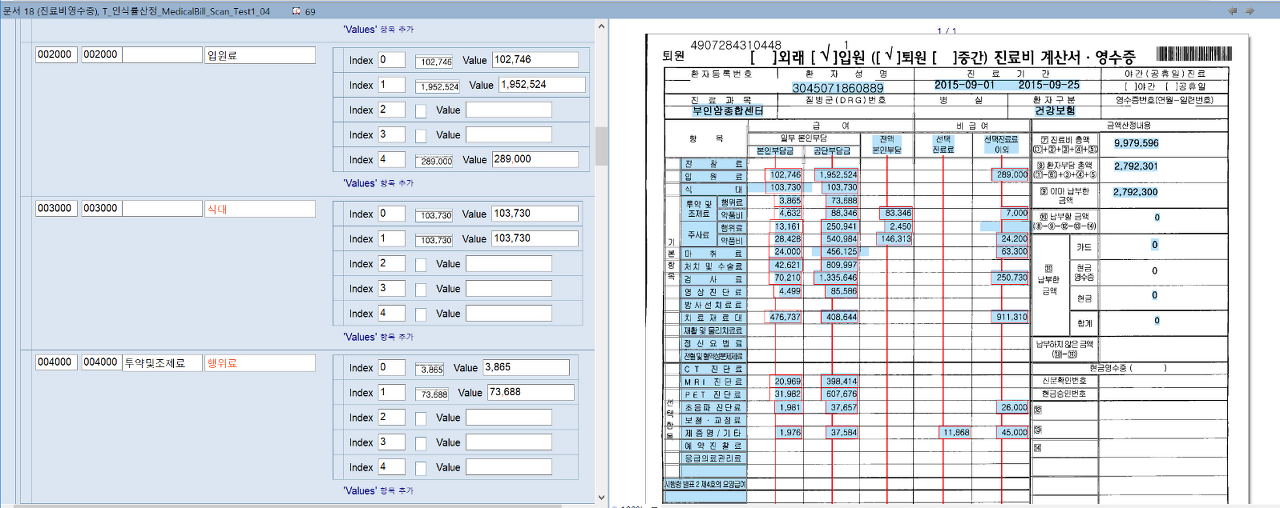Click the 250,730 cell on the bill
This screenshot has height=508, width=1280.
pyautogui.click(x=1009, y=277)
